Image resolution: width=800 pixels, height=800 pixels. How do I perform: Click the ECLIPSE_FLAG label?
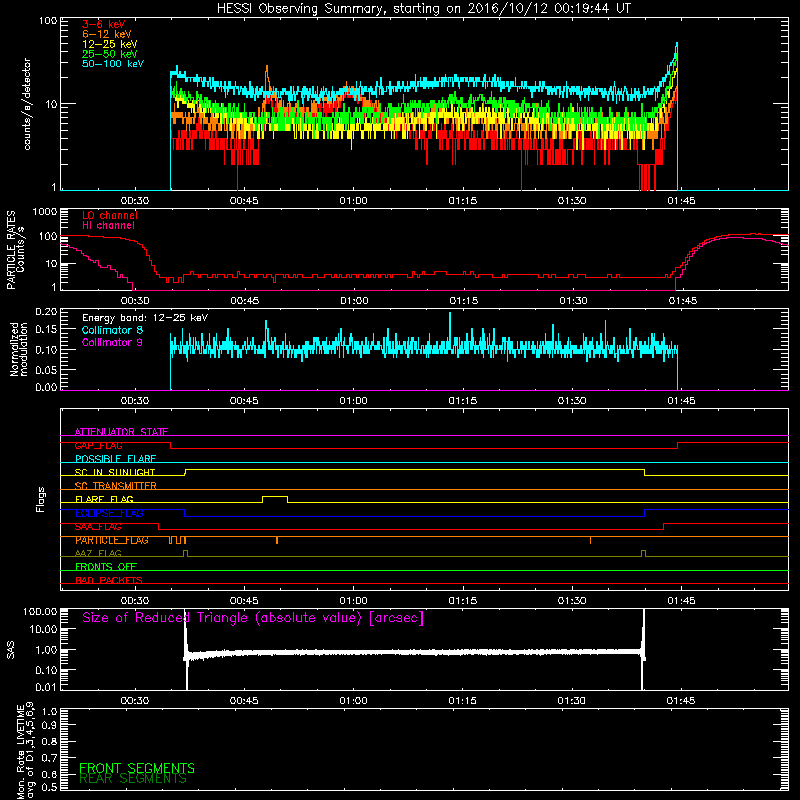coord(109,513)
